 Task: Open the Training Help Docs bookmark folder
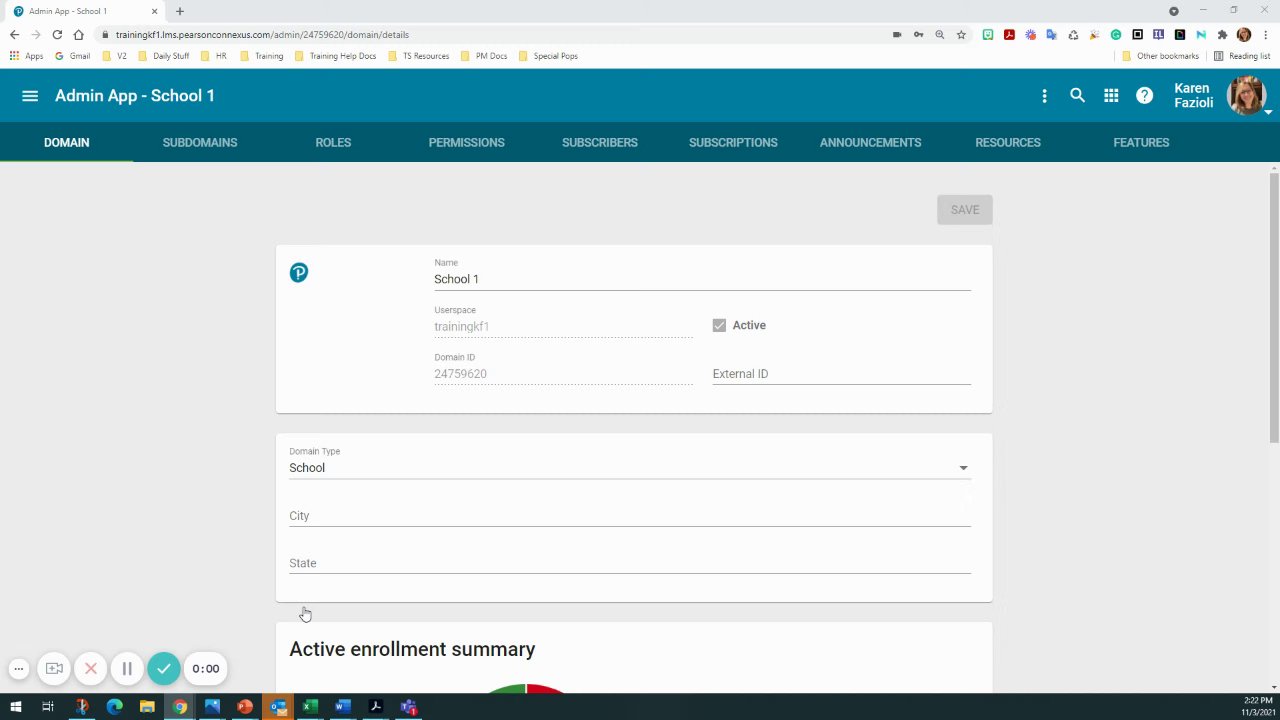coord(336,56)
